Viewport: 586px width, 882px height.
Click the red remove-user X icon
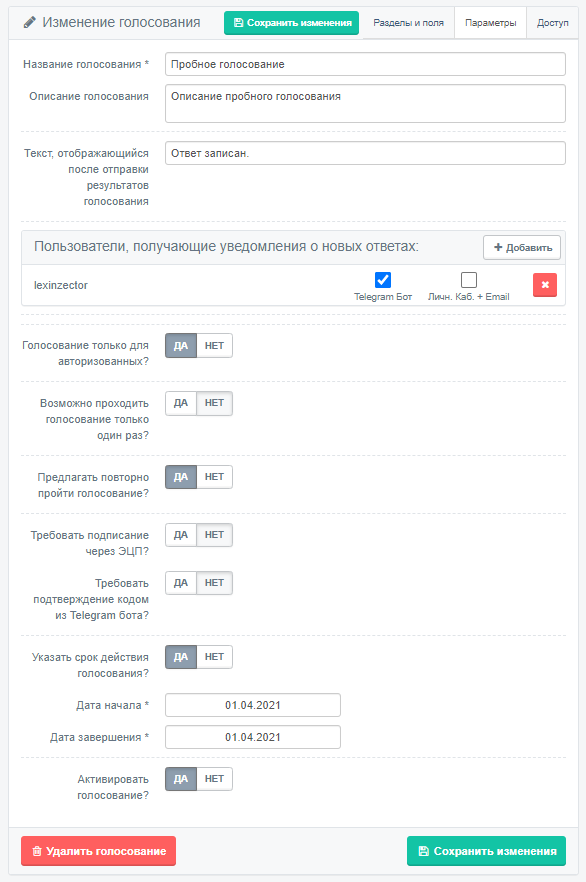[544, 285]
